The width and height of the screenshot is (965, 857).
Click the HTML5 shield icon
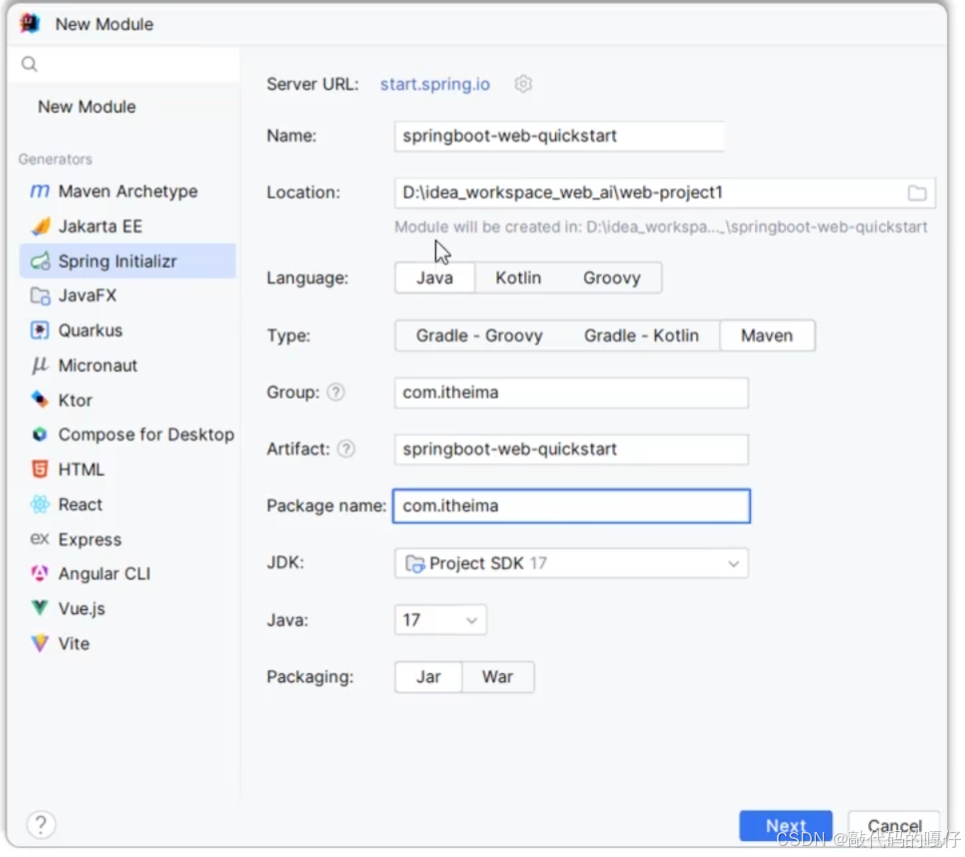(40, 470)
